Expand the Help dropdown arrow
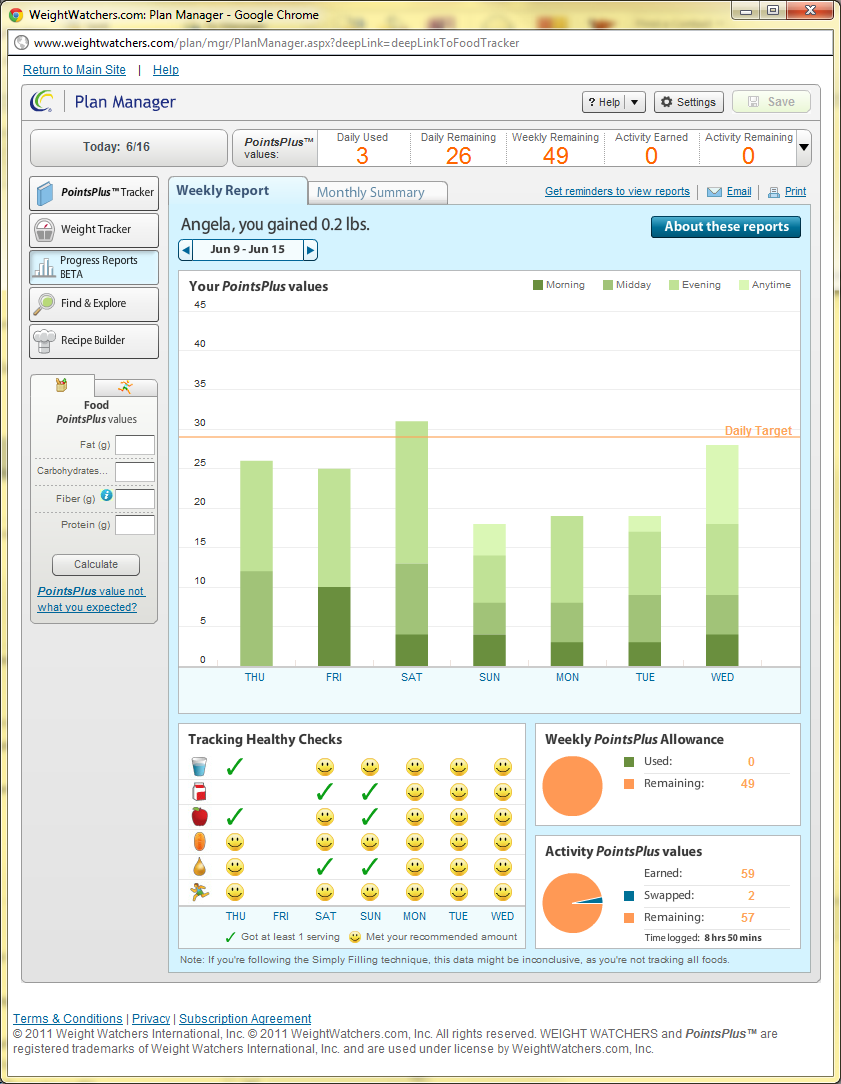Viewport: 841px width, 1084px height. [636, 102]
